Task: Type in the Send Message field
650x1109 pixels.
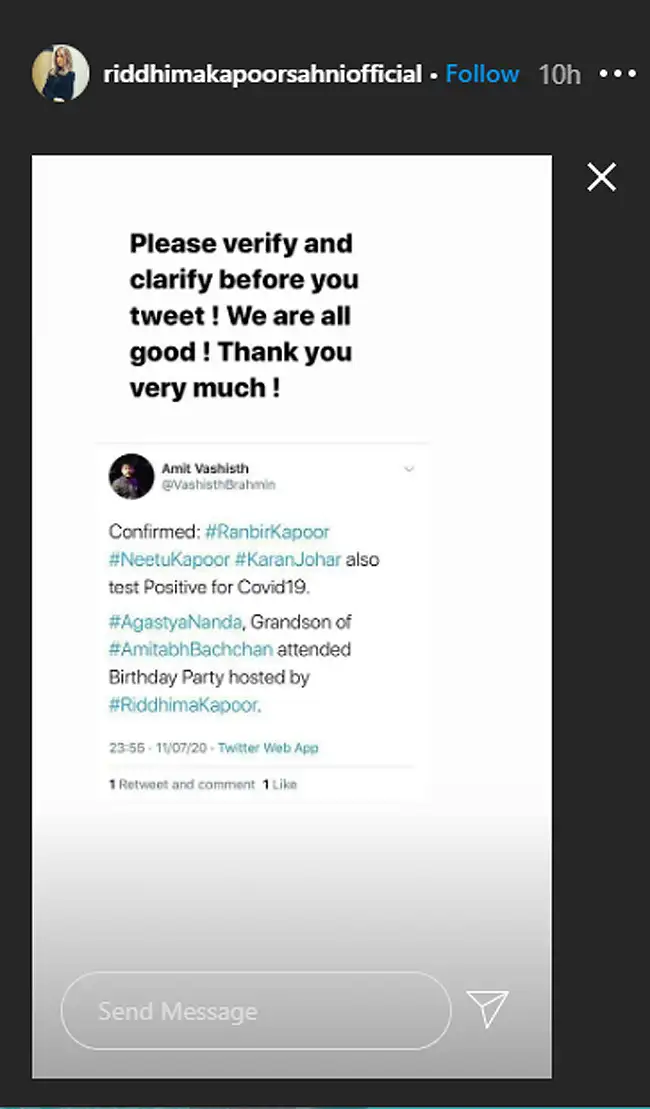Action: tap(255, 1011)
